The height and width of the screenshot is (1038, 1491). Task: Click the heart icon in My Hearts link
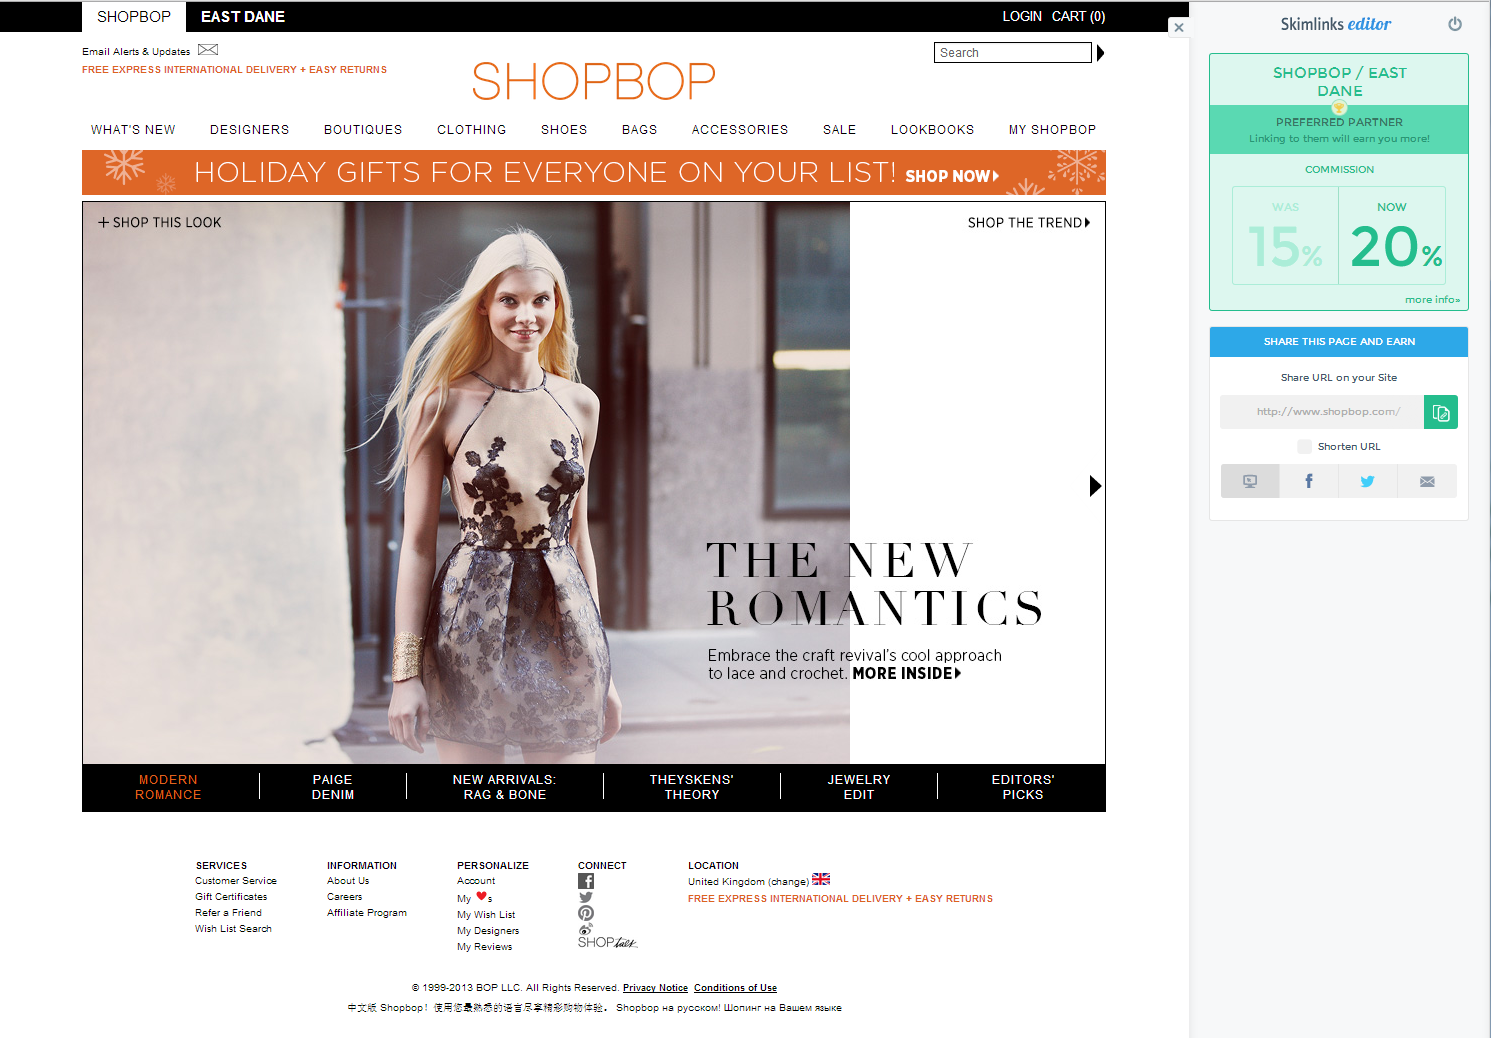481,896
